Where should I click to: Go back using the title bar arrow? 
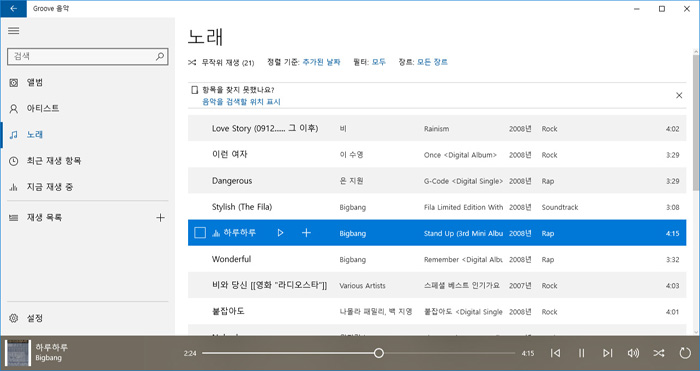click(x=13, y=8)
